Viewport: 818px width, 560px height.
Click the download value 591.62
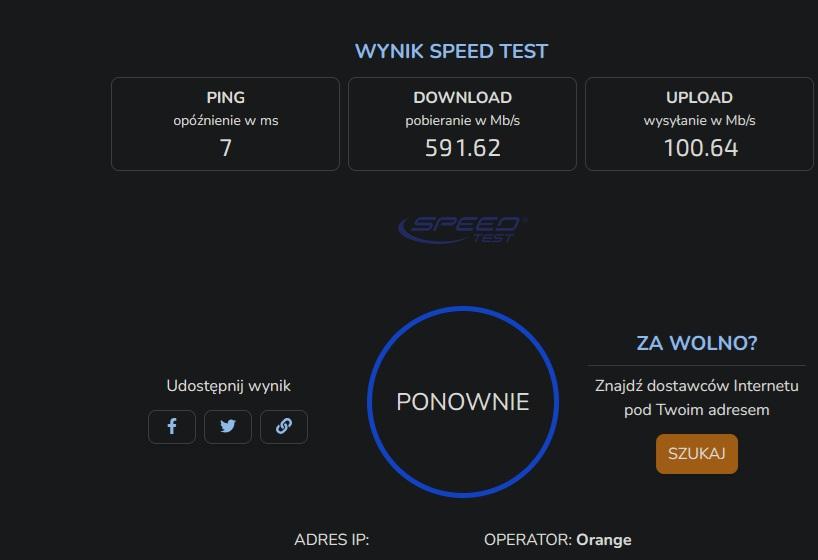point(462,148)
